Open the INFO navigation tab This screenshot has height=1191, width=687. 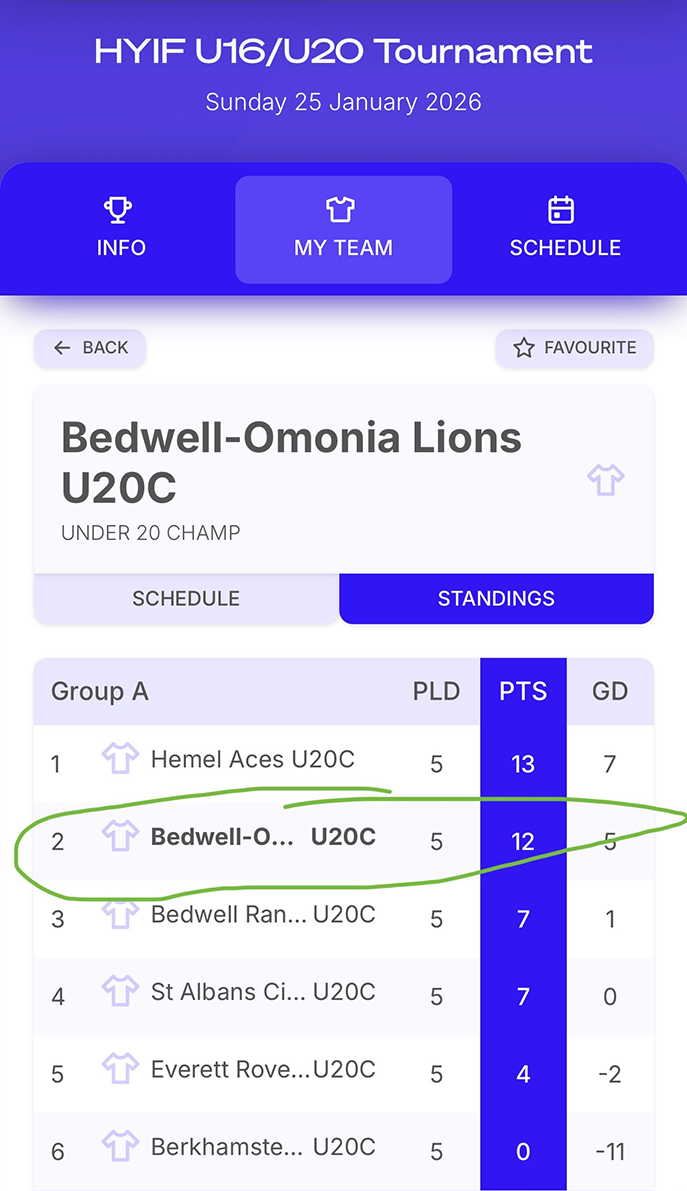tap(121, 230)
